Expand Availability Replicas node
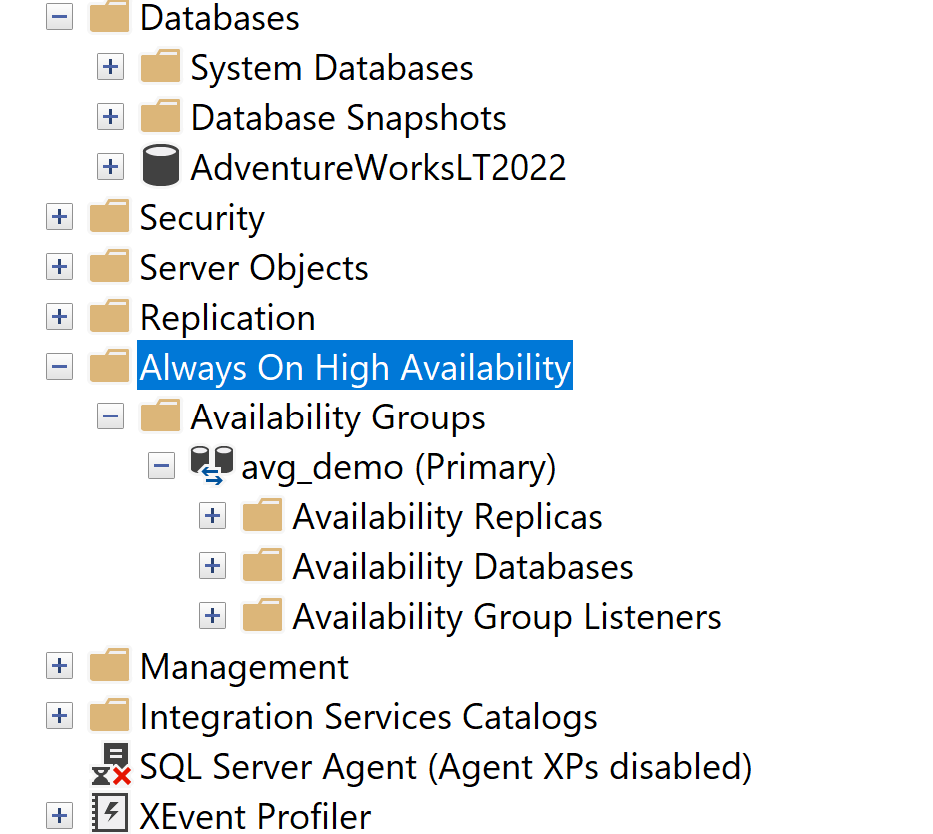Viewport: 933px width, 834px height. pos(212,516)
